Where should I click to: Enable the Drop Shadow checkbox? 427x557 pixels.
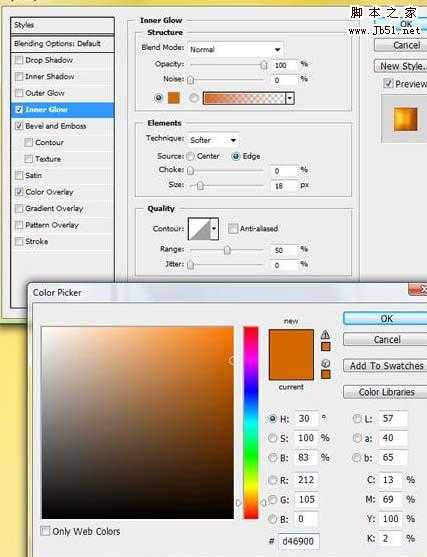coord(19,60)
